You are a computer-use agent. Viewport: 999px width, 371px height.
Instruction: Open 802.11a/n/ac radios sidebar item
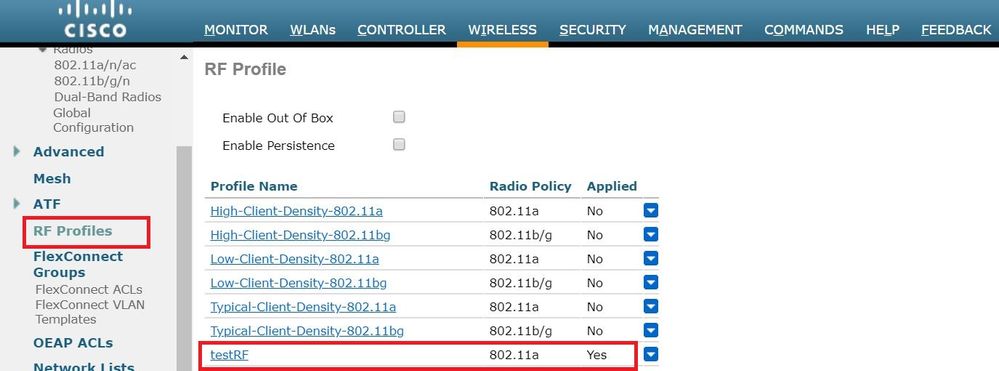pyautogui.click(x=95, y=65)
